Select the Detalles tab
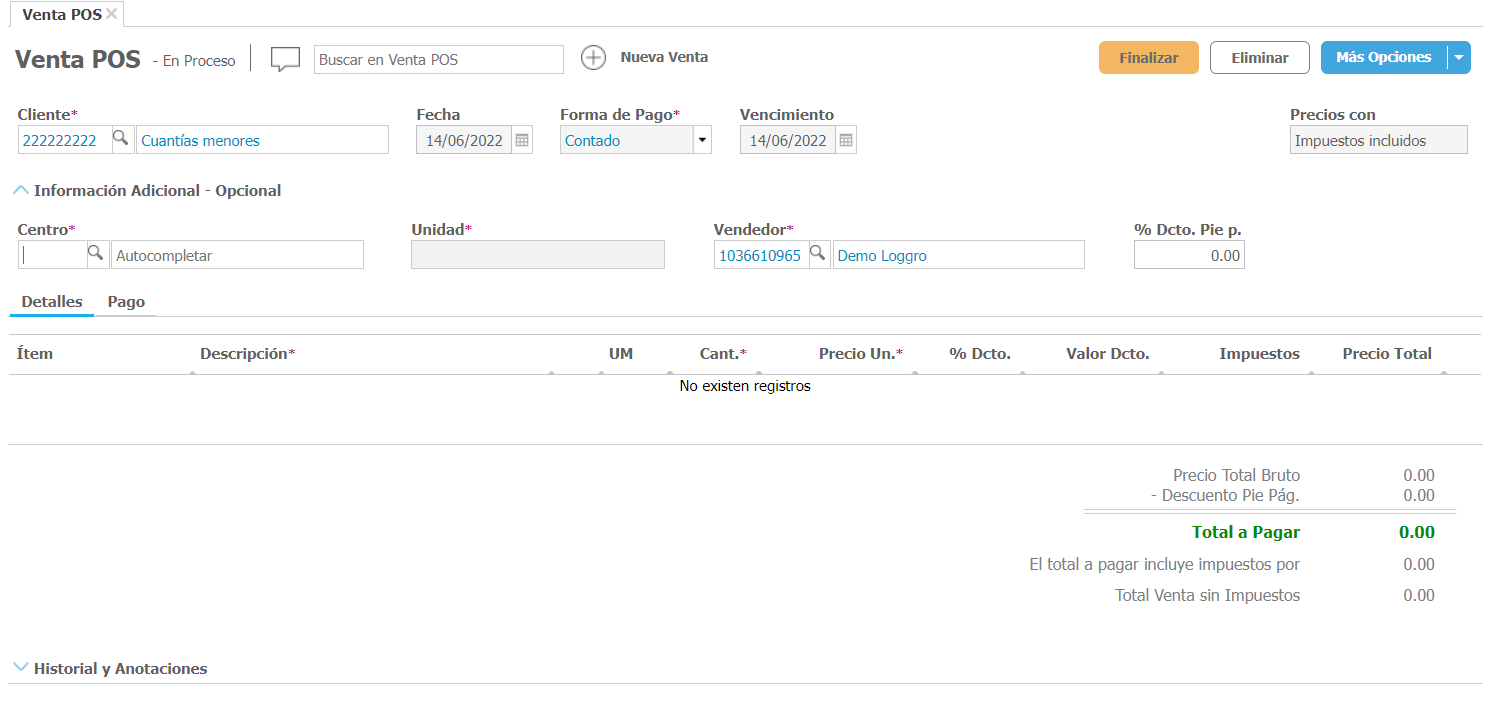 (x=52, y=302)
